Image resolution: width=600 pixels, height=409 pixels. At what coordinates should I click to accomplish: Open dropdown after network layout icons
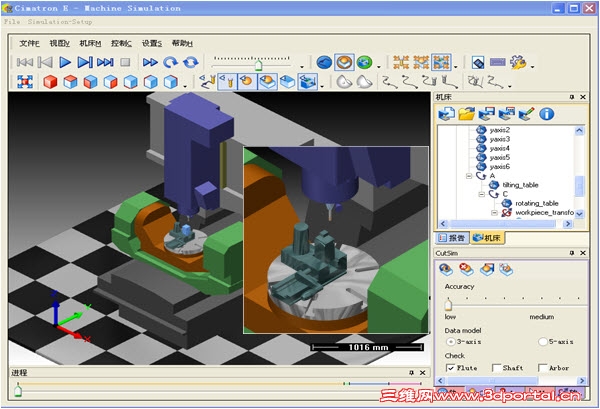455,67
